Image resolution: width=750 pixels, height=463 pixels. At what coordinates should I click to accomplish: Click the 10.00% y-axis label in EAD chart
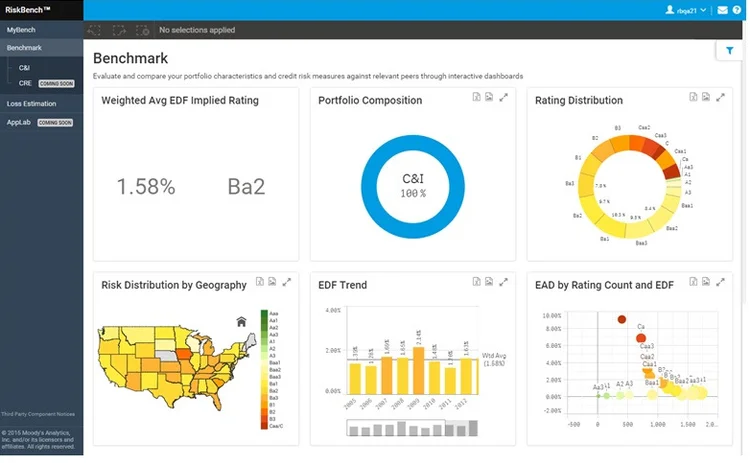pyautogui.click(x=551, y=316)
